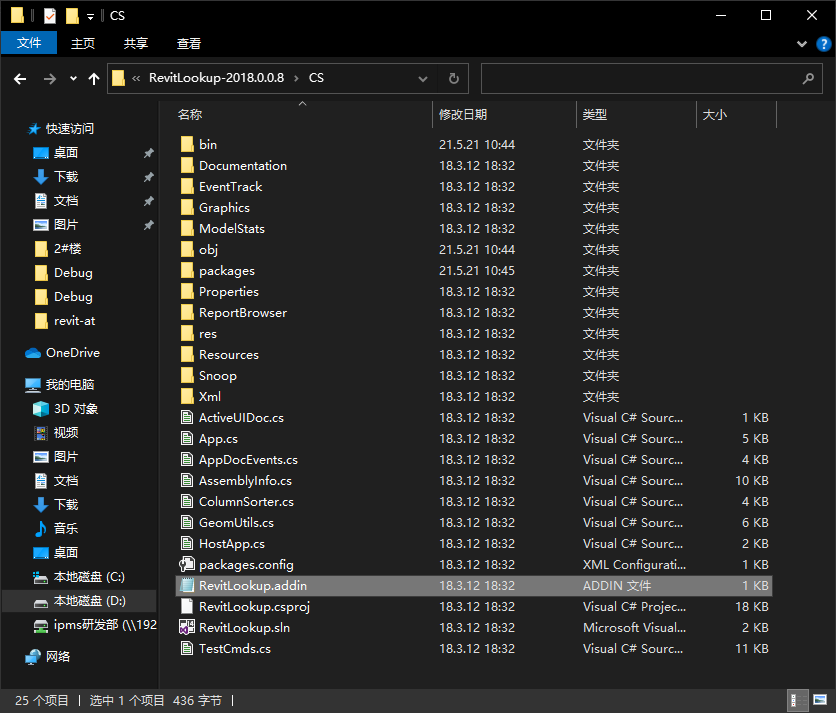This screenshot has width=836, height=713.
Task: Click the RevitLookup.addin file icon
Action: point(187,586)
